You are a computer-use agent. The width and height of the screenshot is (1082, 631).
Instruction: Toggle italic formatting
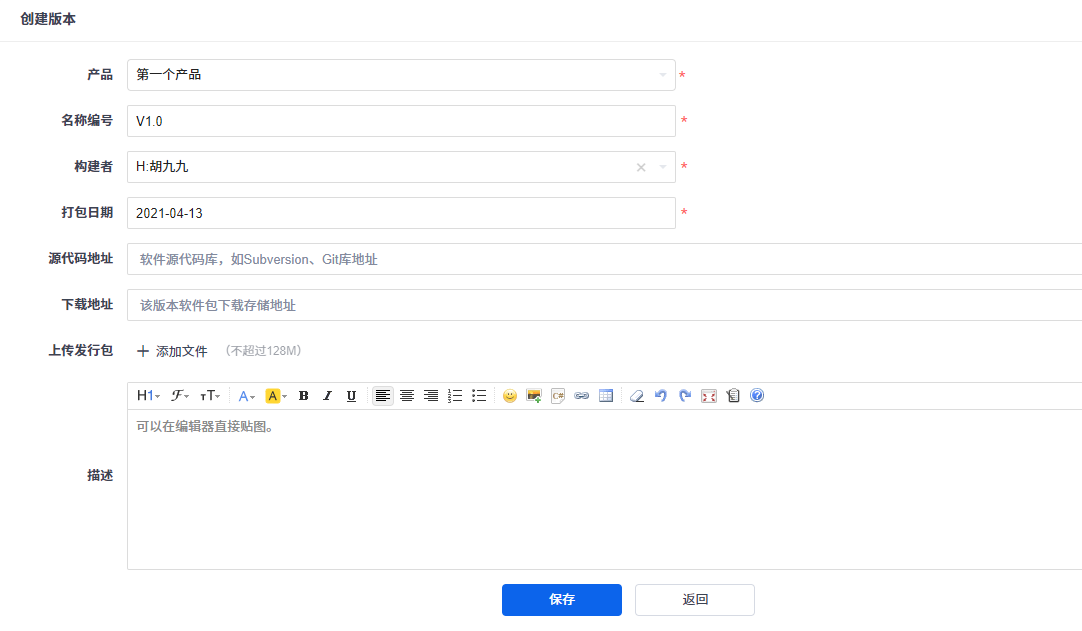327,396
